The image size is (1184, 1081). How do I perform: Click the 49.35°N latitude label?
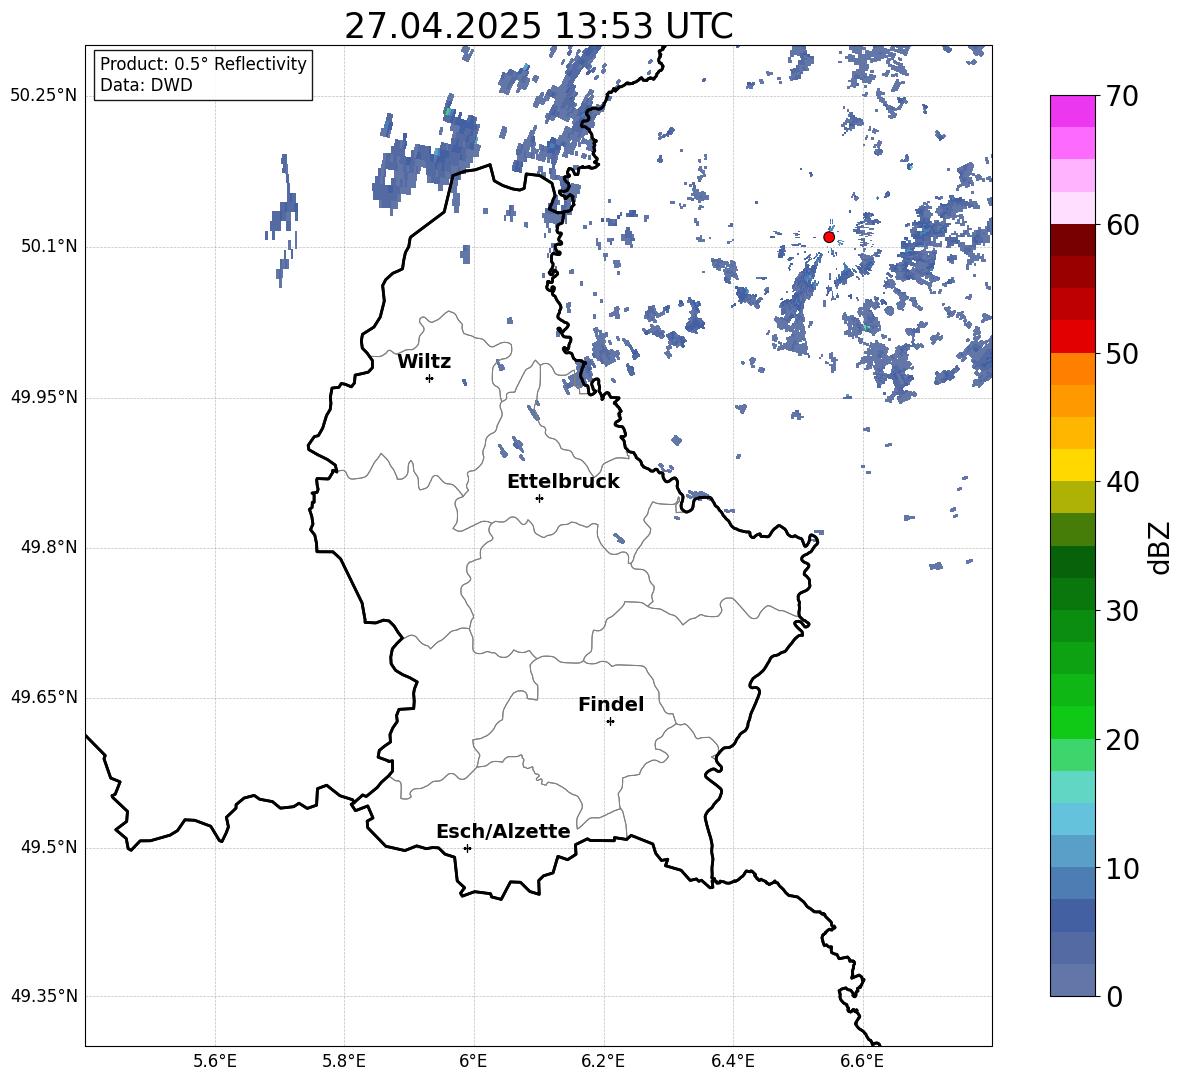[x=44, y=996]
